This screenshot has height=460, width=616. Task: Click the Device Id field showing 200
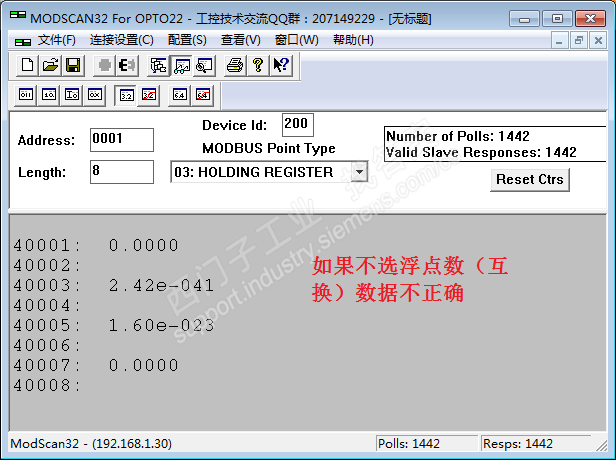point(298,125)
